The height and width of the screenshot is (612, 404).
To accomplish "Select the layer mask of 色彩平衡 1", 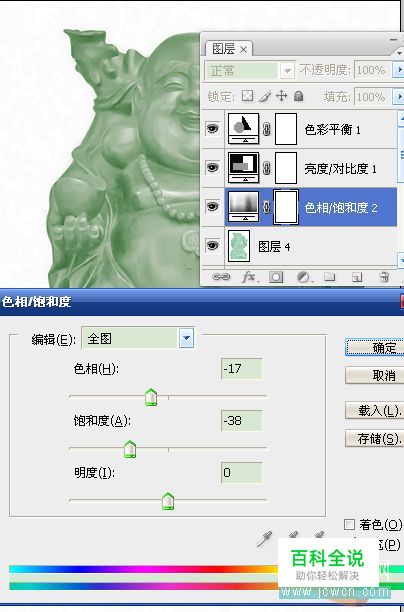I will click(x=286, y=129).
